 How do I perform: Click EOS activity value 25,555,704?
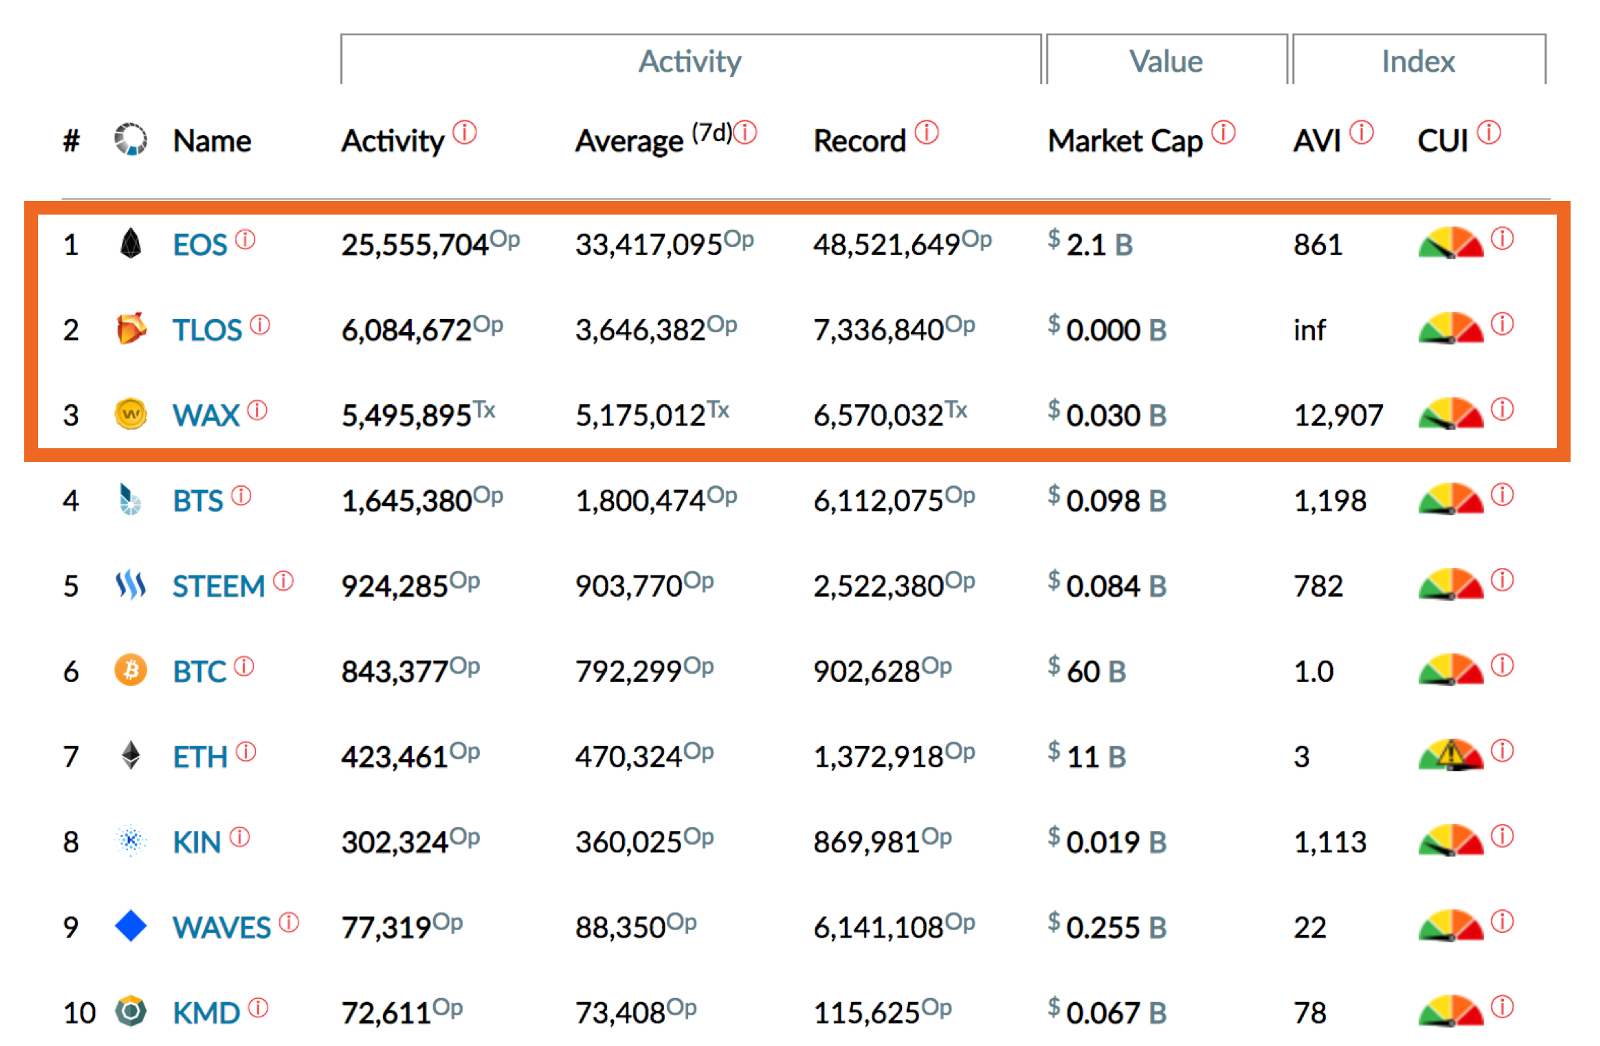[415, 245]
